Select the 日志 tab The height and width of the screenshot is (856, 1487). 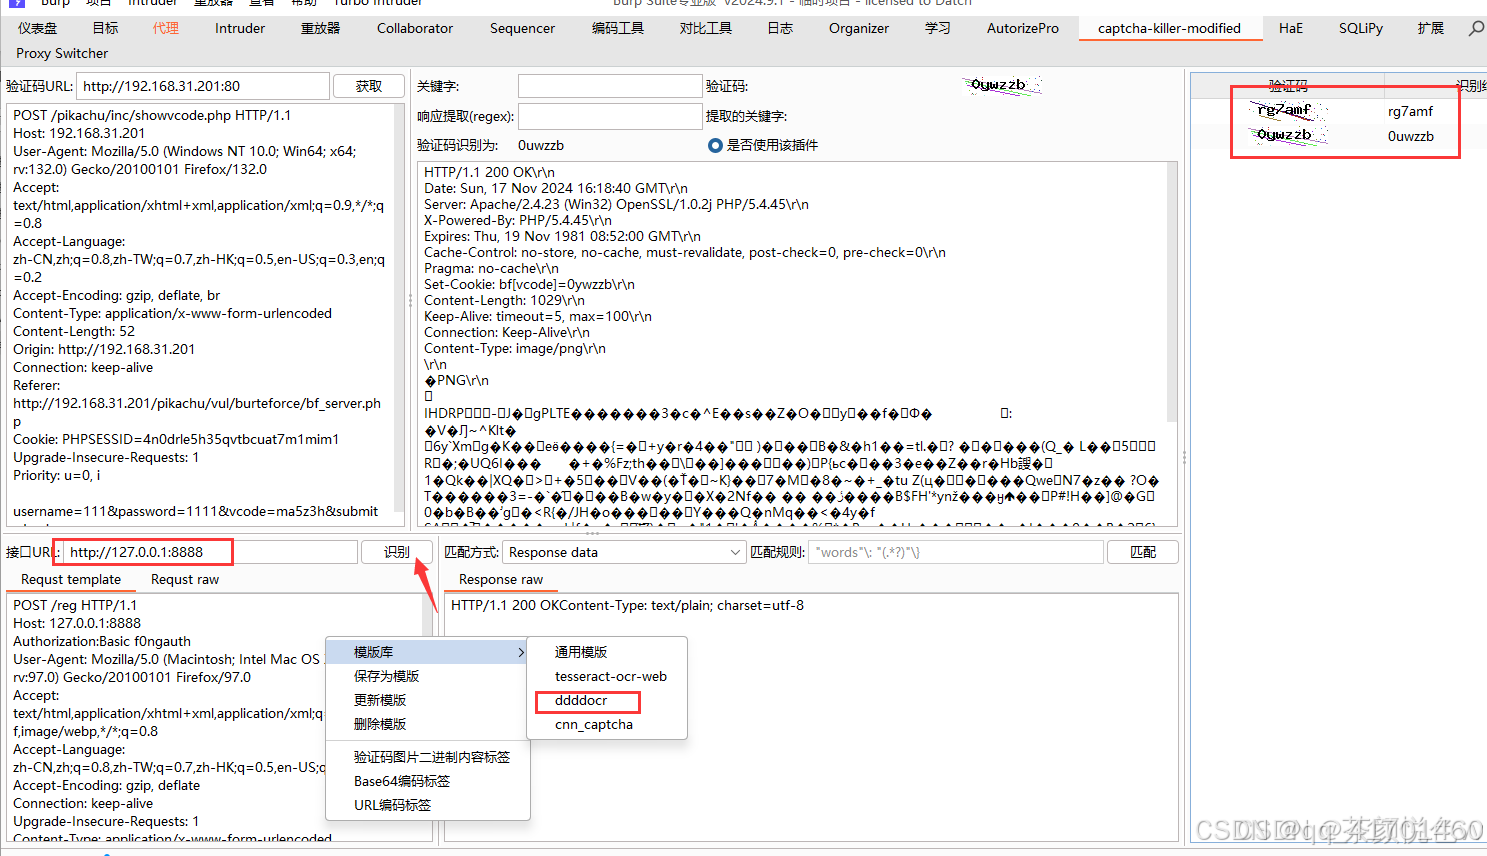tap(780, 28)
